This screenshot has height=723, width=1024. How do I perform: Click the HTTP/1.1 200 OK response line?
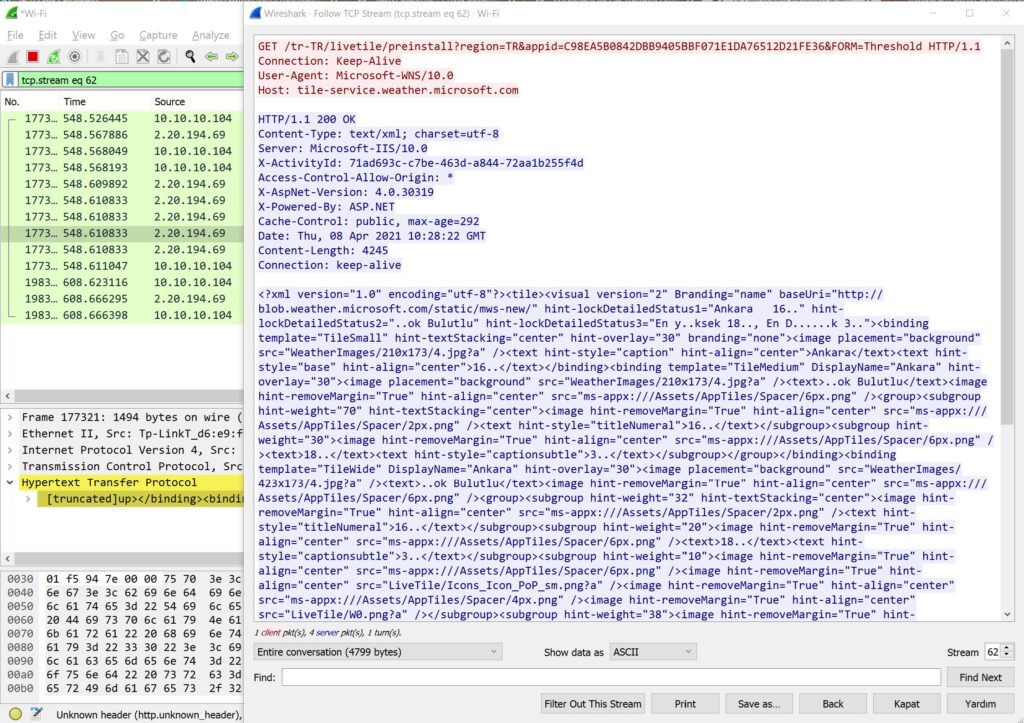[x=307, y=120]
